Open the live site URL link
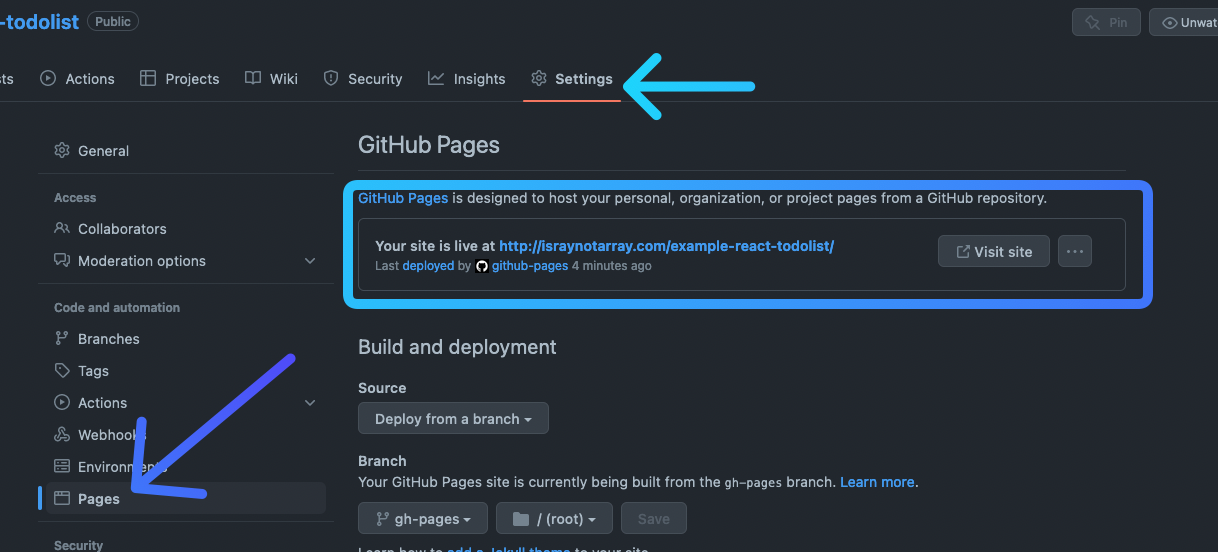The height and width of the screenshot is (552, 1218). pyautogui.click(x=666, y=246)
